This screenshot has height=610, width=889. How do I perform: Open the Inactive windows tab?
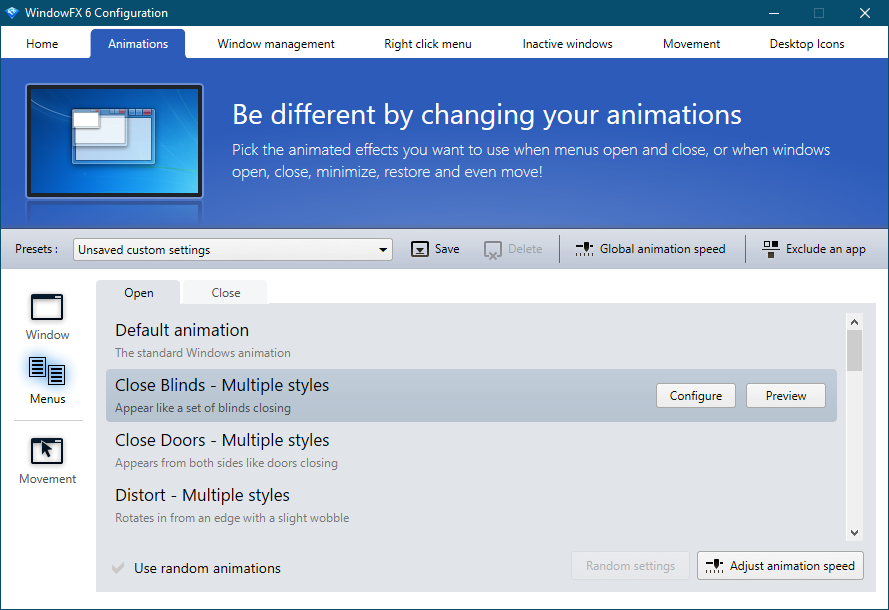(568, 44)
